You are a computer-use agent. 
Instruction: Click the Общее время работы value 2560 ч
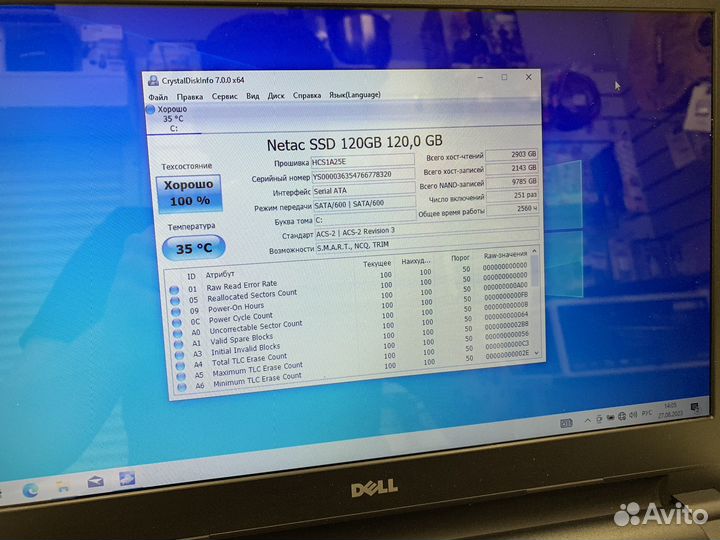pos(513,208)
